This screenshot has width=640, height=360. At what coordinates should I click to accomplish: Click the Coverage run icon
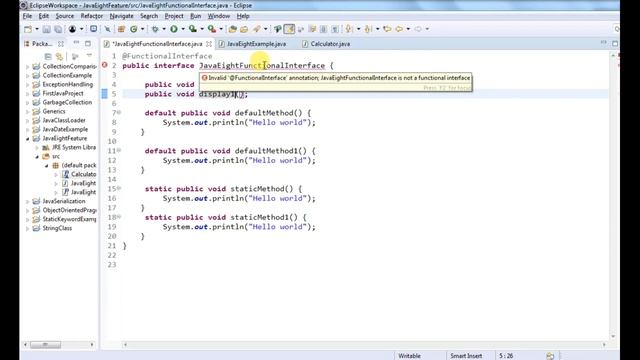(x=193, y=29)
